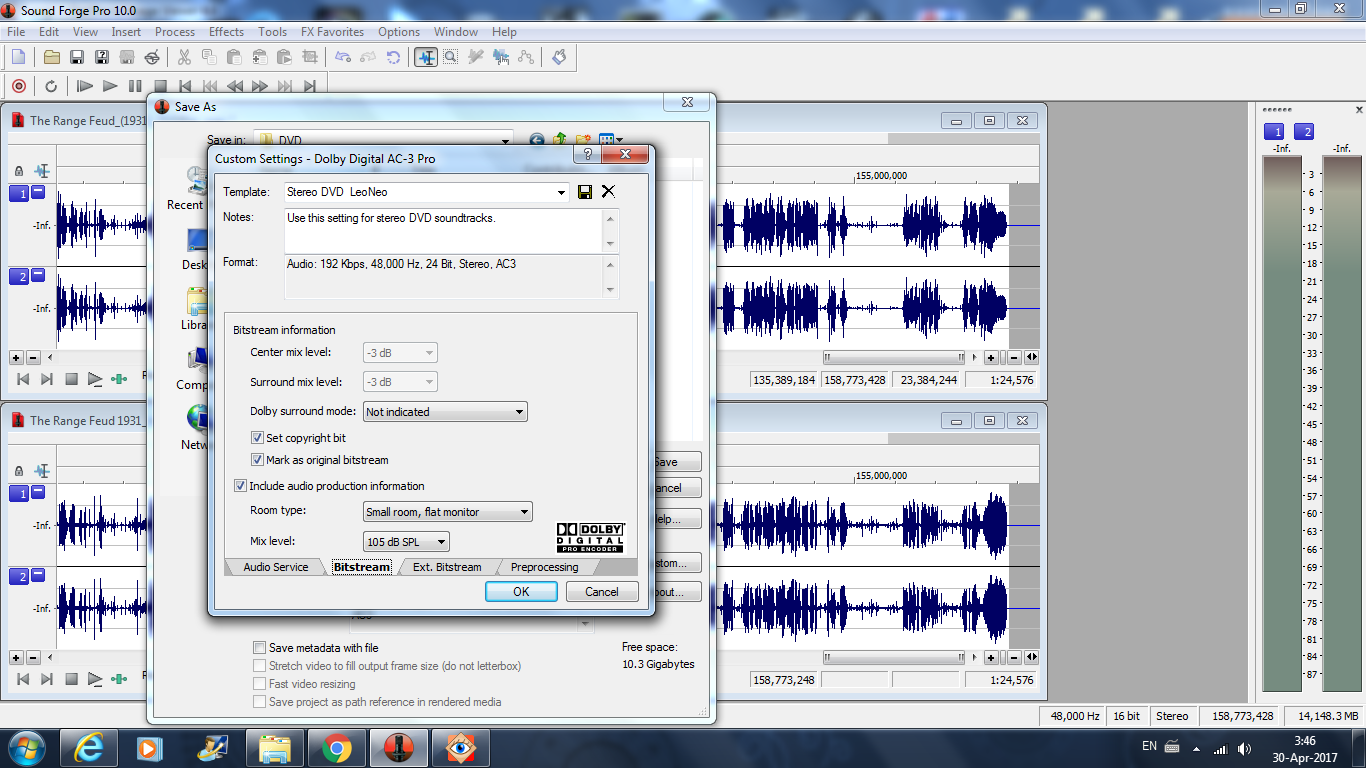Click the Back arrow in Save As dialog
Screen dimensions: 1366x768
[537, 141]
